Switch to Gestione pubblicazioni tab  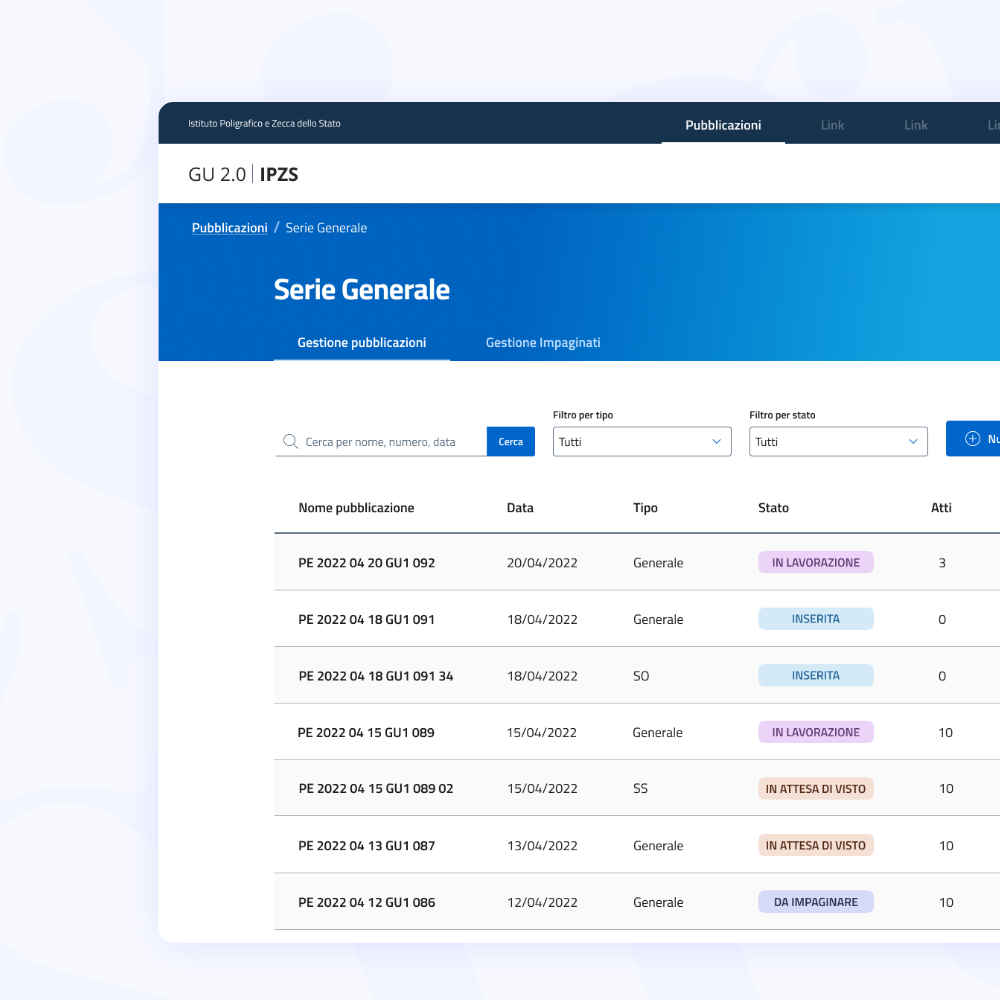coord(362,342)
